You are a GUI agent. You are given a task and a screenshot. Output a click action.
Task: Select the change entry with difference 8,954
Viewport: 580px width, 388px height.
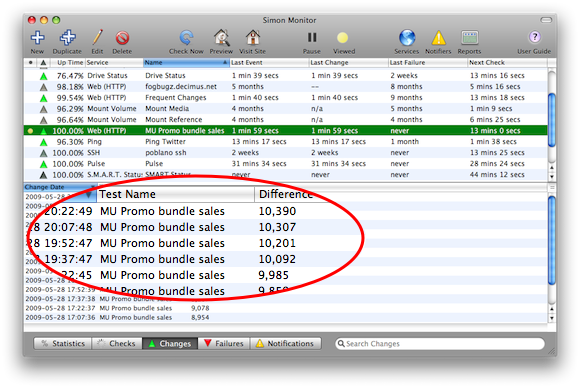pyautogui.click(x=285, y=317)
